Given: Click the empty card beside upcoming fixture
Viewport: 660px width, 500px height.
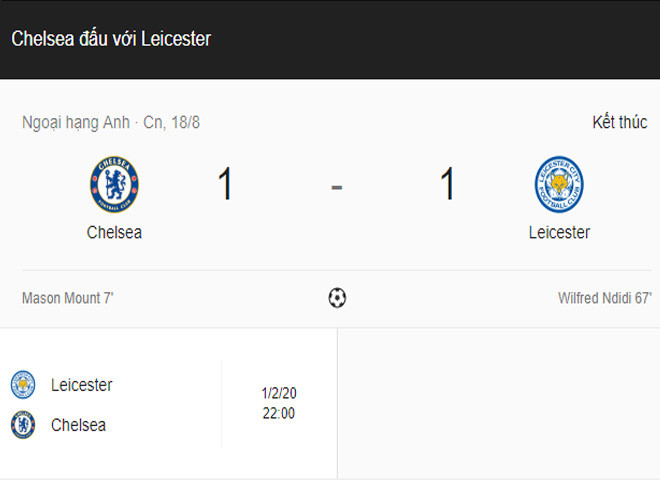Looking at the screenshot, I should 498,404.
